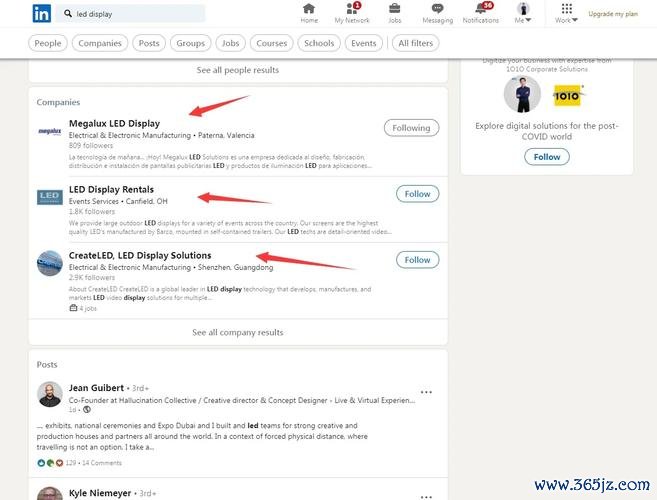Click '1.8K followers' under LED Display Rentals
657x500 pixels.
[92, 211]
